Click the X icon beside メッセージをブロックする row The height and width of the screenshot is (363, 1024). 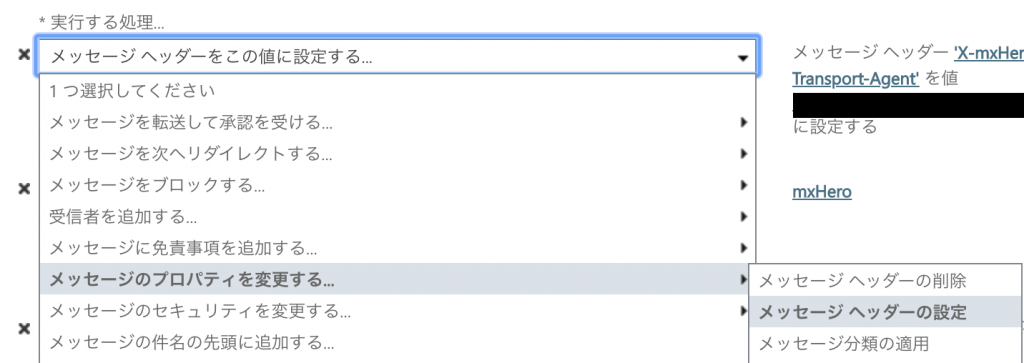point(24,189)
